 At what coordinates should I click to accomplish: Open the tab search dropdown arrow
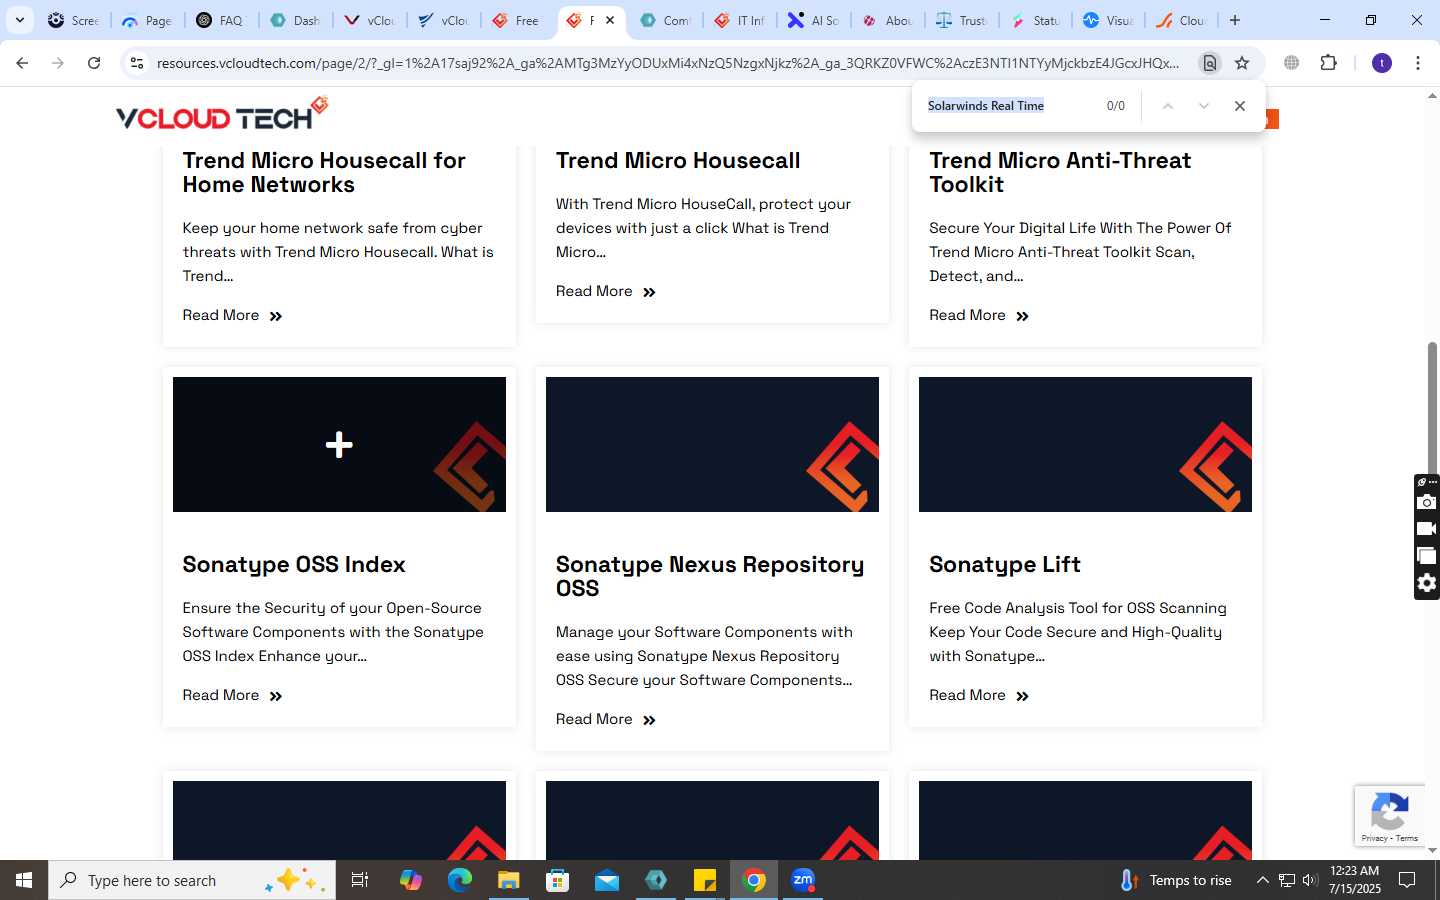click(x=19, y=20)
